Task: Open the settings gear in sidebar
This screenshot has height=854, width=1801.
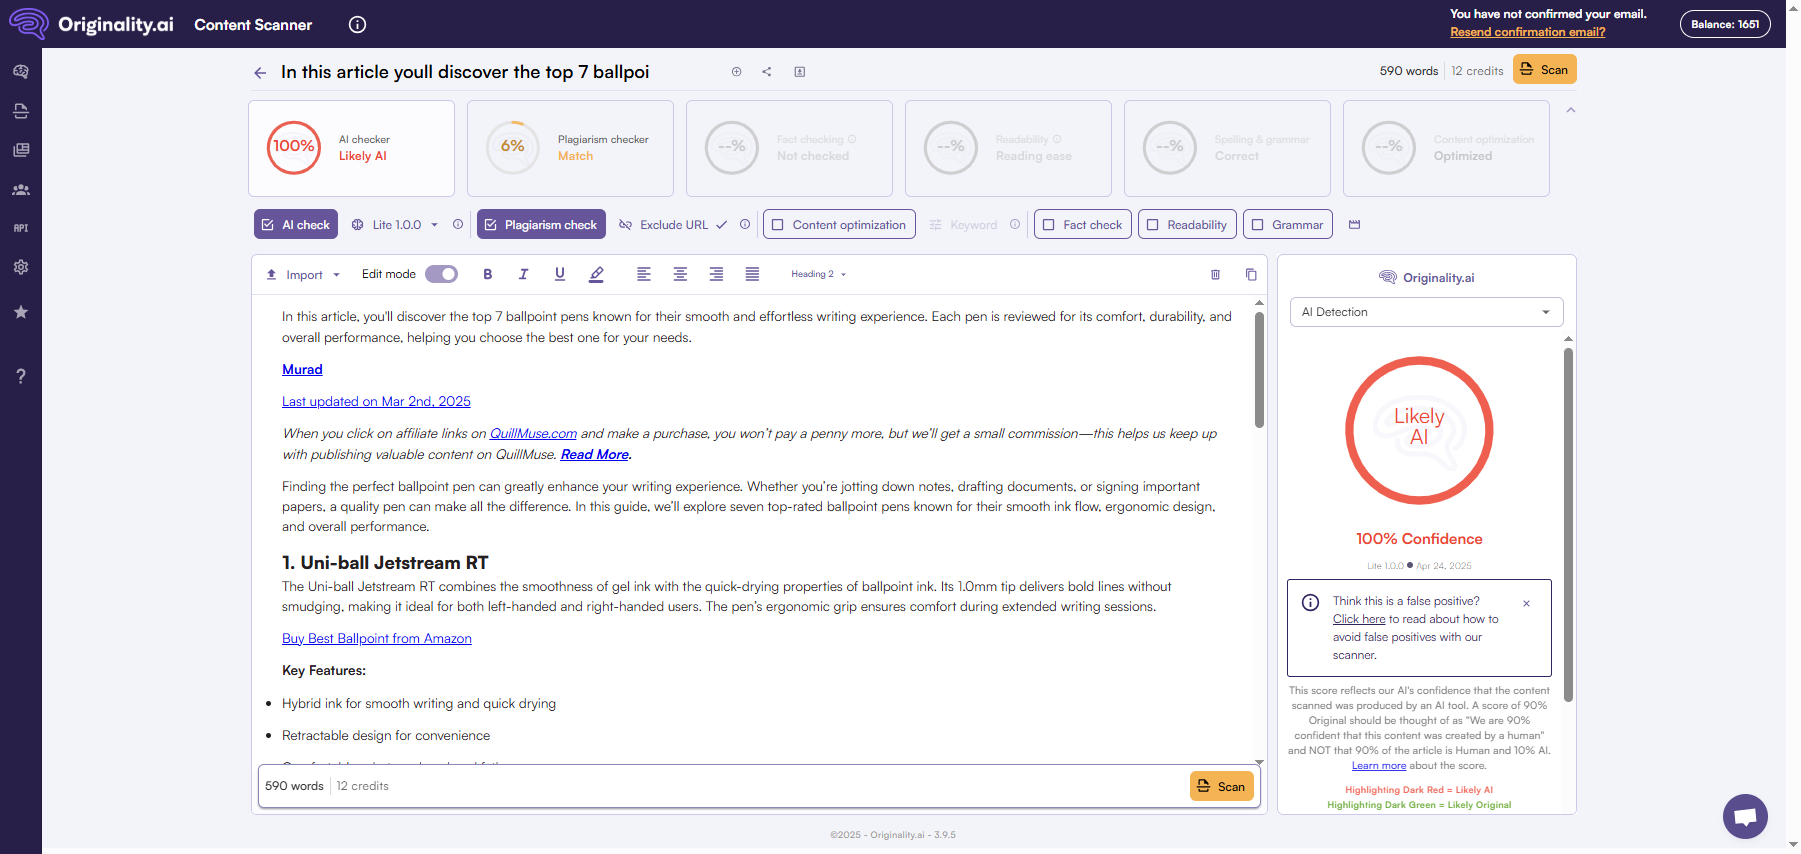Action: pyautogui.click(x=21, y=267)
